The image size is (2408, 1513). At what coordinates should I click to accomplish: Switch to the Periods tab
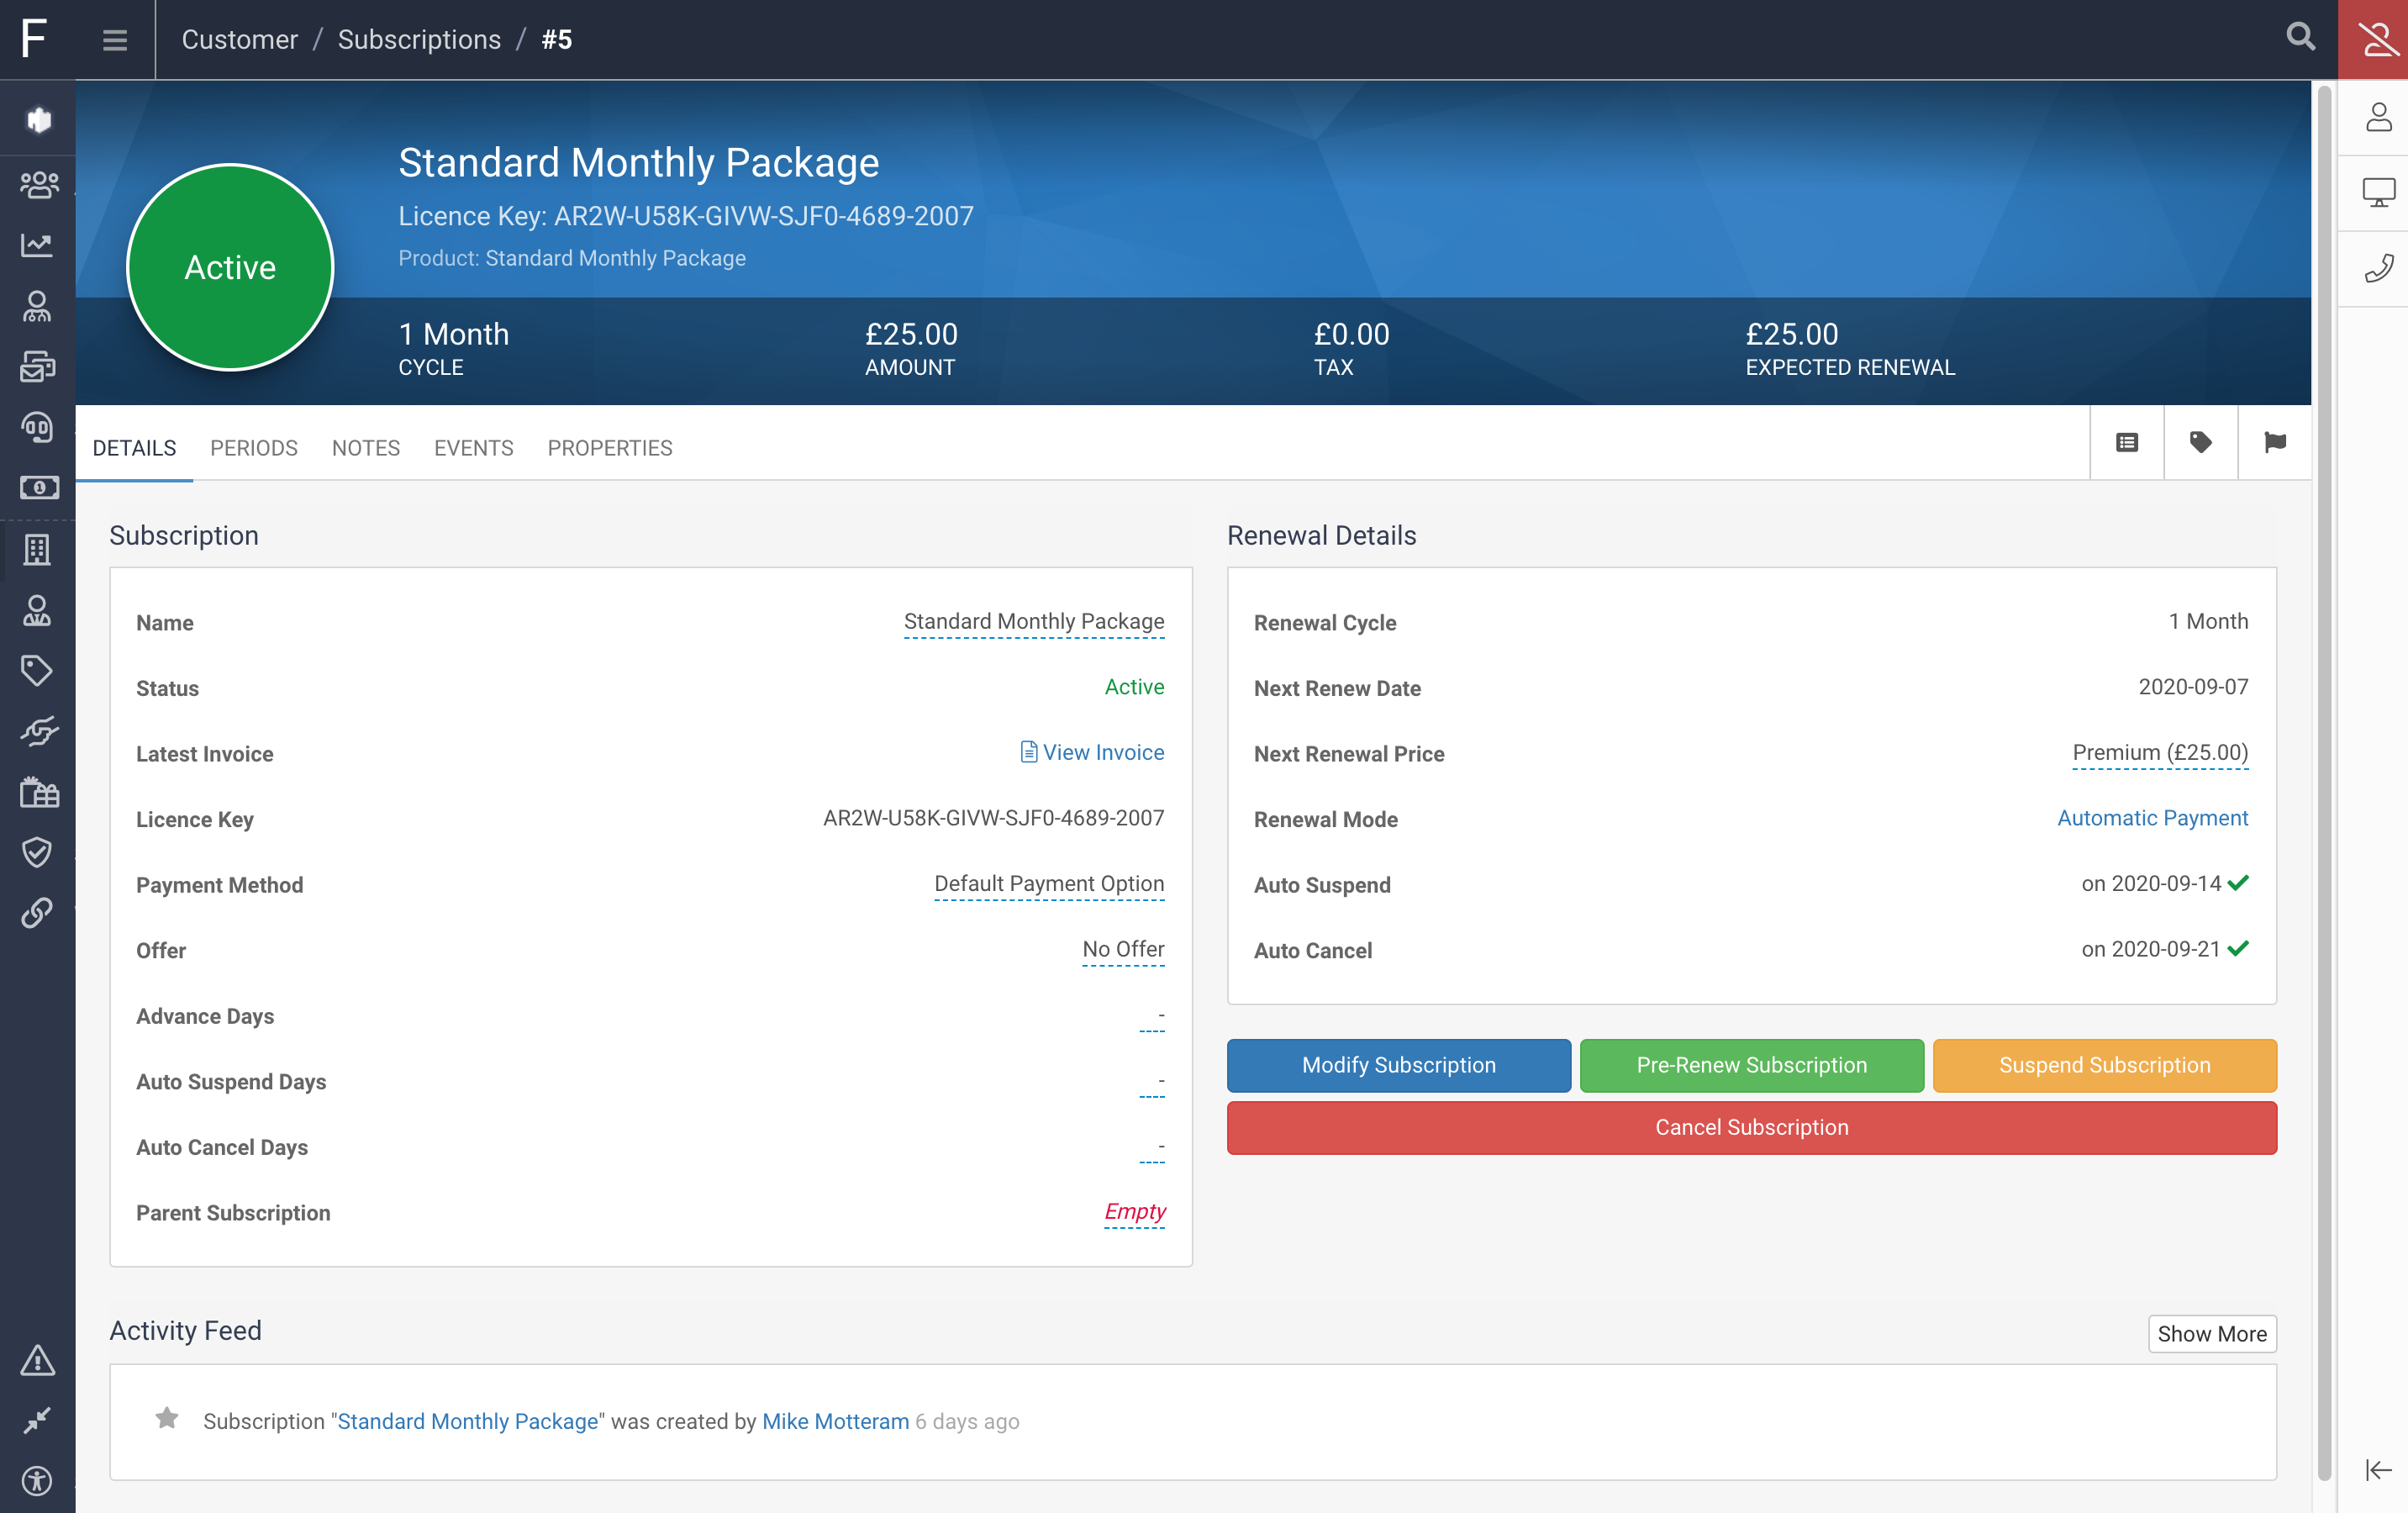[x=253, y=448]
